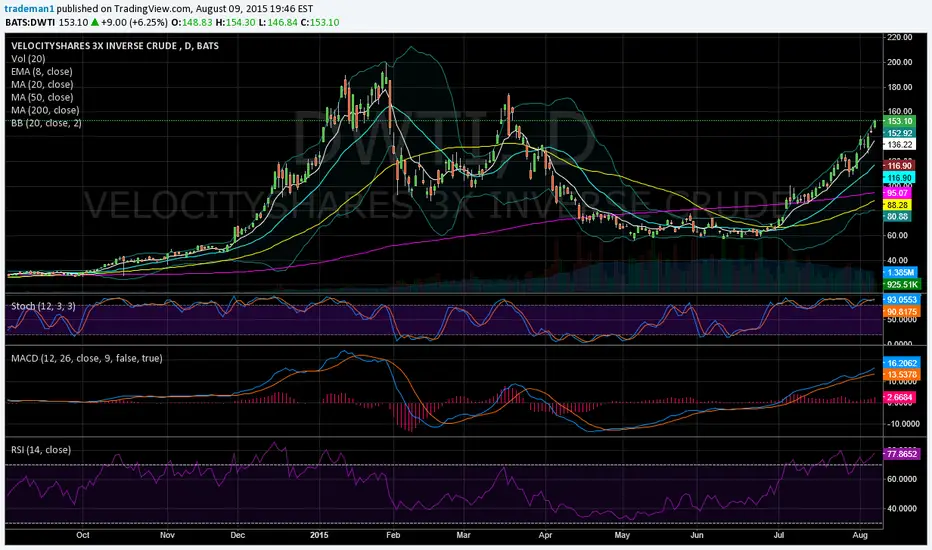
Task: Click the blue 16.2062 MACD value tag
Action: pyautogui.click(x=902, y=363)
